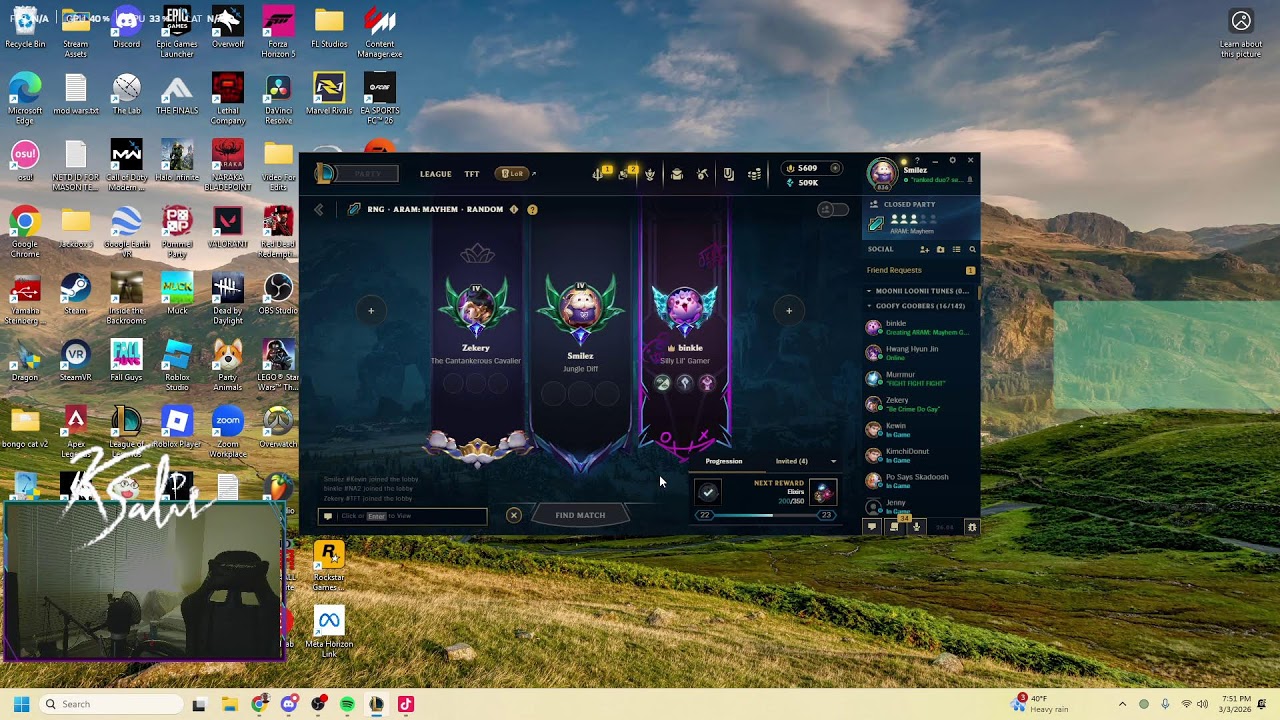Open the VALORANT desktop shortcut
Viewport: 1280px width, 720px height.
click(228, 226)
